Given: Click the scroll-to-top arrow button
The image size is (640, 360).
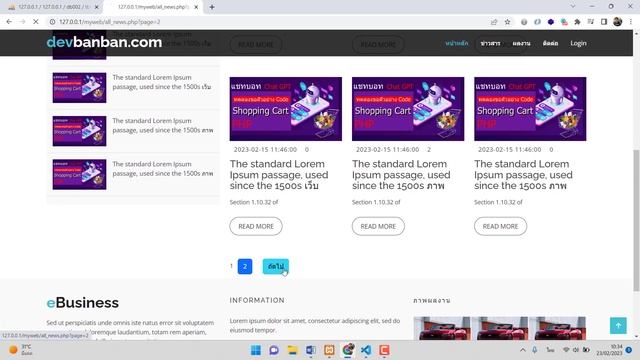Looking at the screenshot, I should coord(618,325).
